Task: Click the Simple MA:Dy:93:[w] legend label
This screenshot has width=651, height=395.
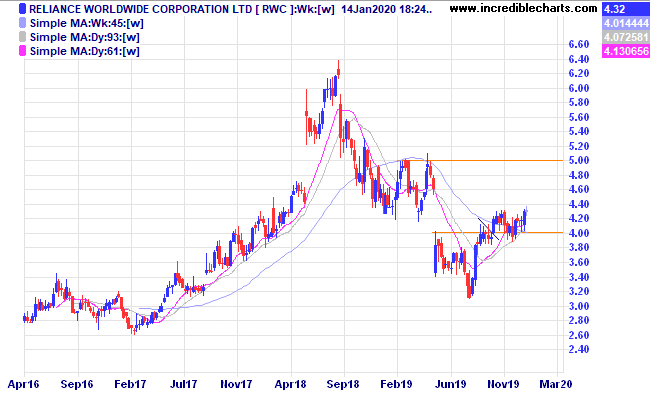Action: click(84, 37)
